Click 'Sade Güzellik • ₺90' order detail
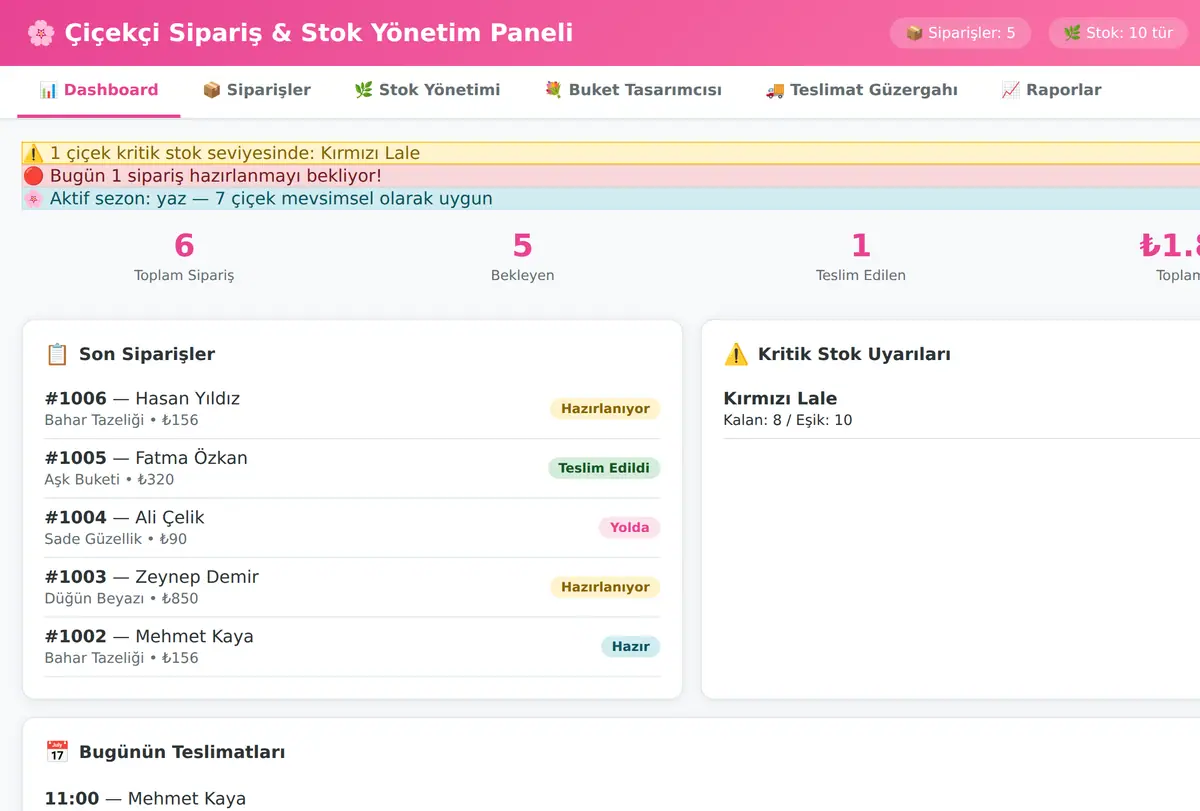This screenshot has height=811, width=1200. (x=116, y=539)
